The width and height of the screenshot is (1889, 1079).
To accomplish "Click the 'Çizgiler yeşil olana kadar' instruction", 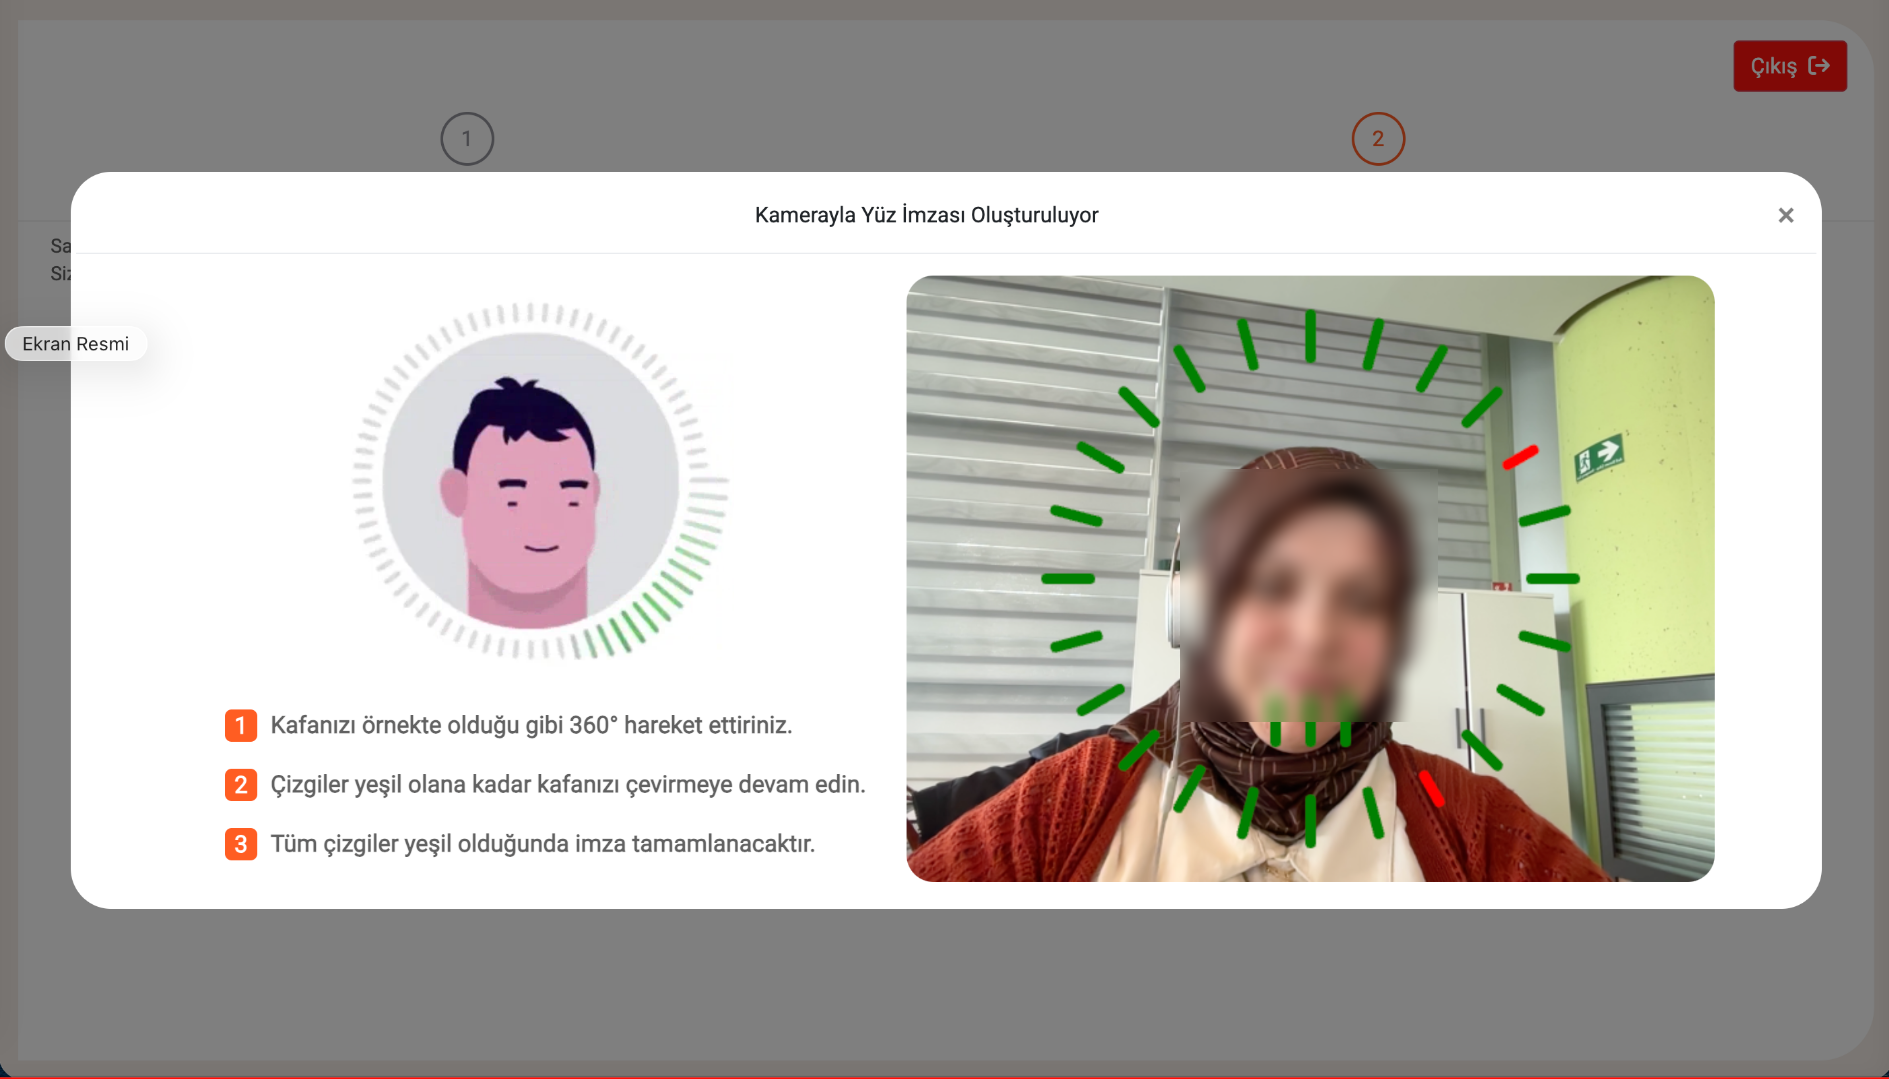I will click(x=567, y=785).
